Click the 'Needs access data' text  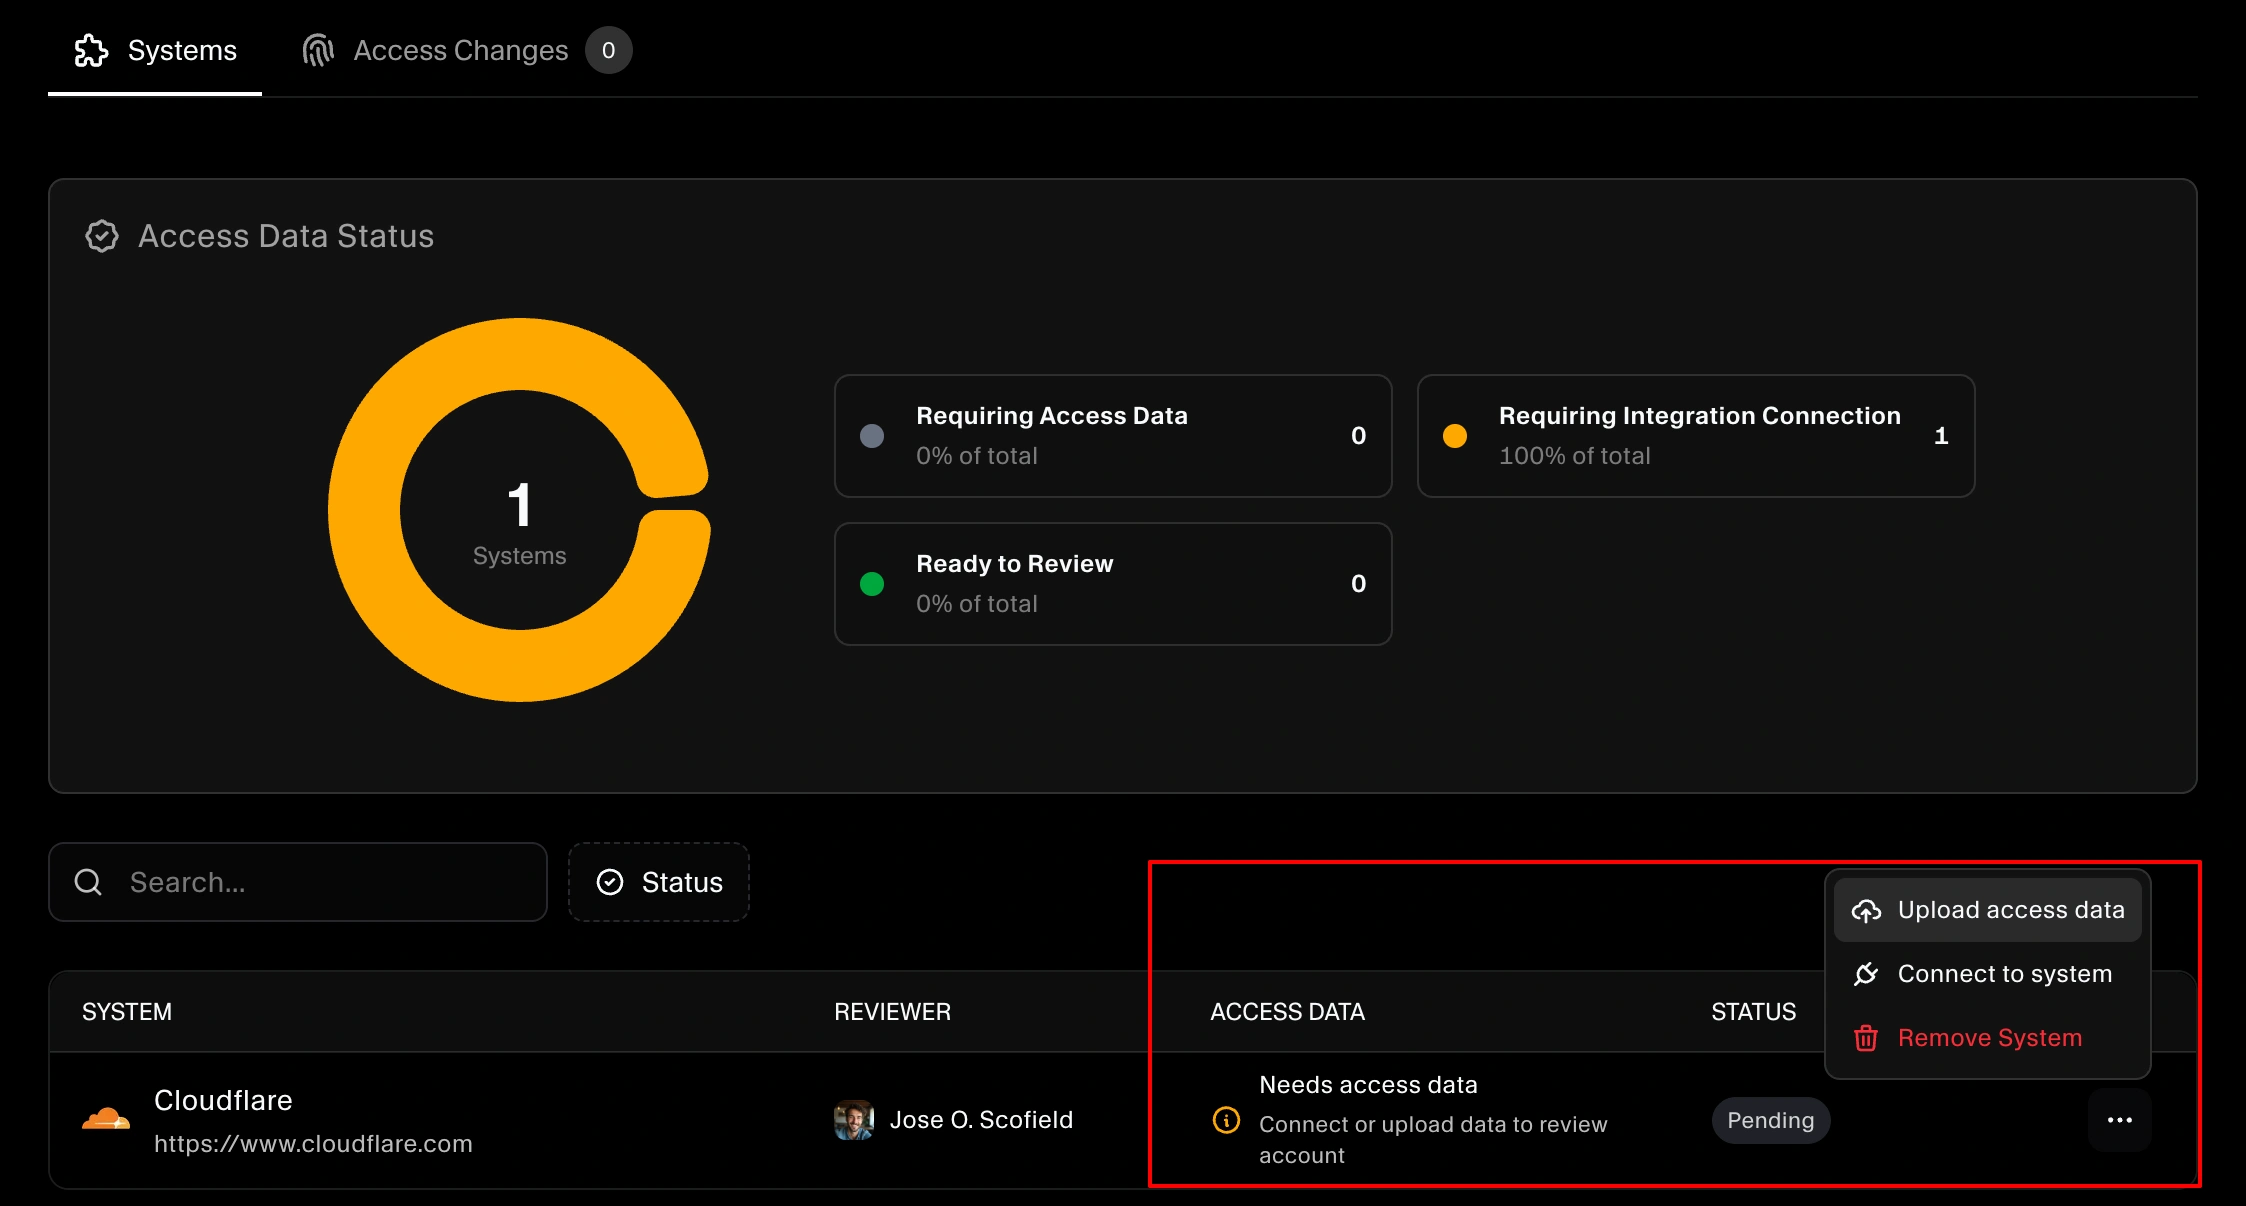tap(1368, 1085)
